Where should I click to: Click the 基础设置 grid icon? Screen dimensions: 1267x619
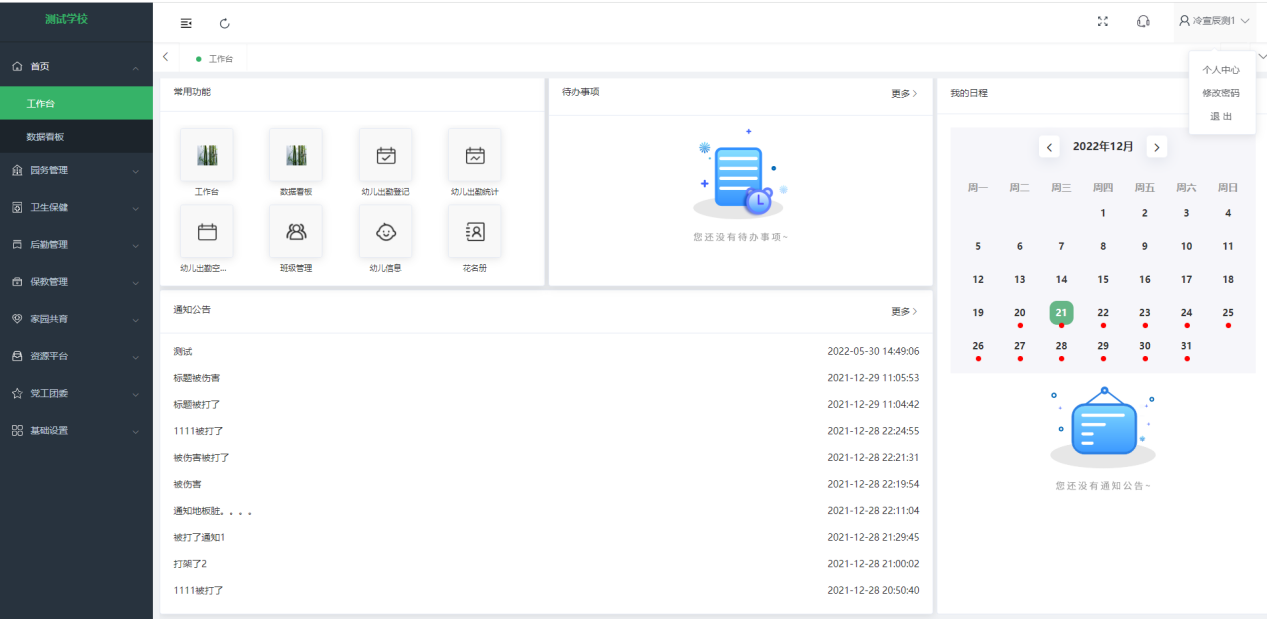[17, 430]
